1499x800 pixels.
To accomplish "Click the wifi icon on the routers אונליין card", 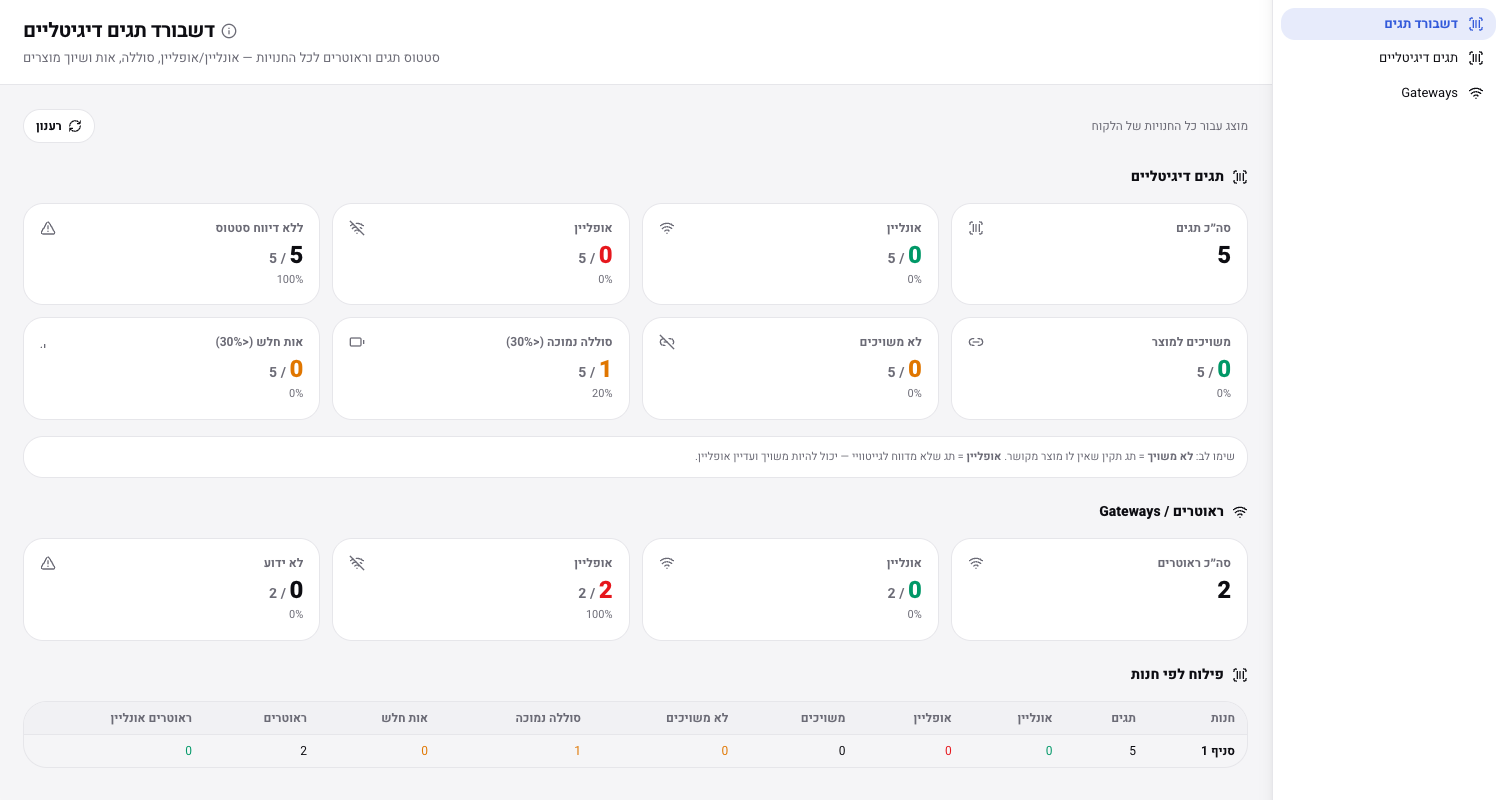I will tap(667, 563).
